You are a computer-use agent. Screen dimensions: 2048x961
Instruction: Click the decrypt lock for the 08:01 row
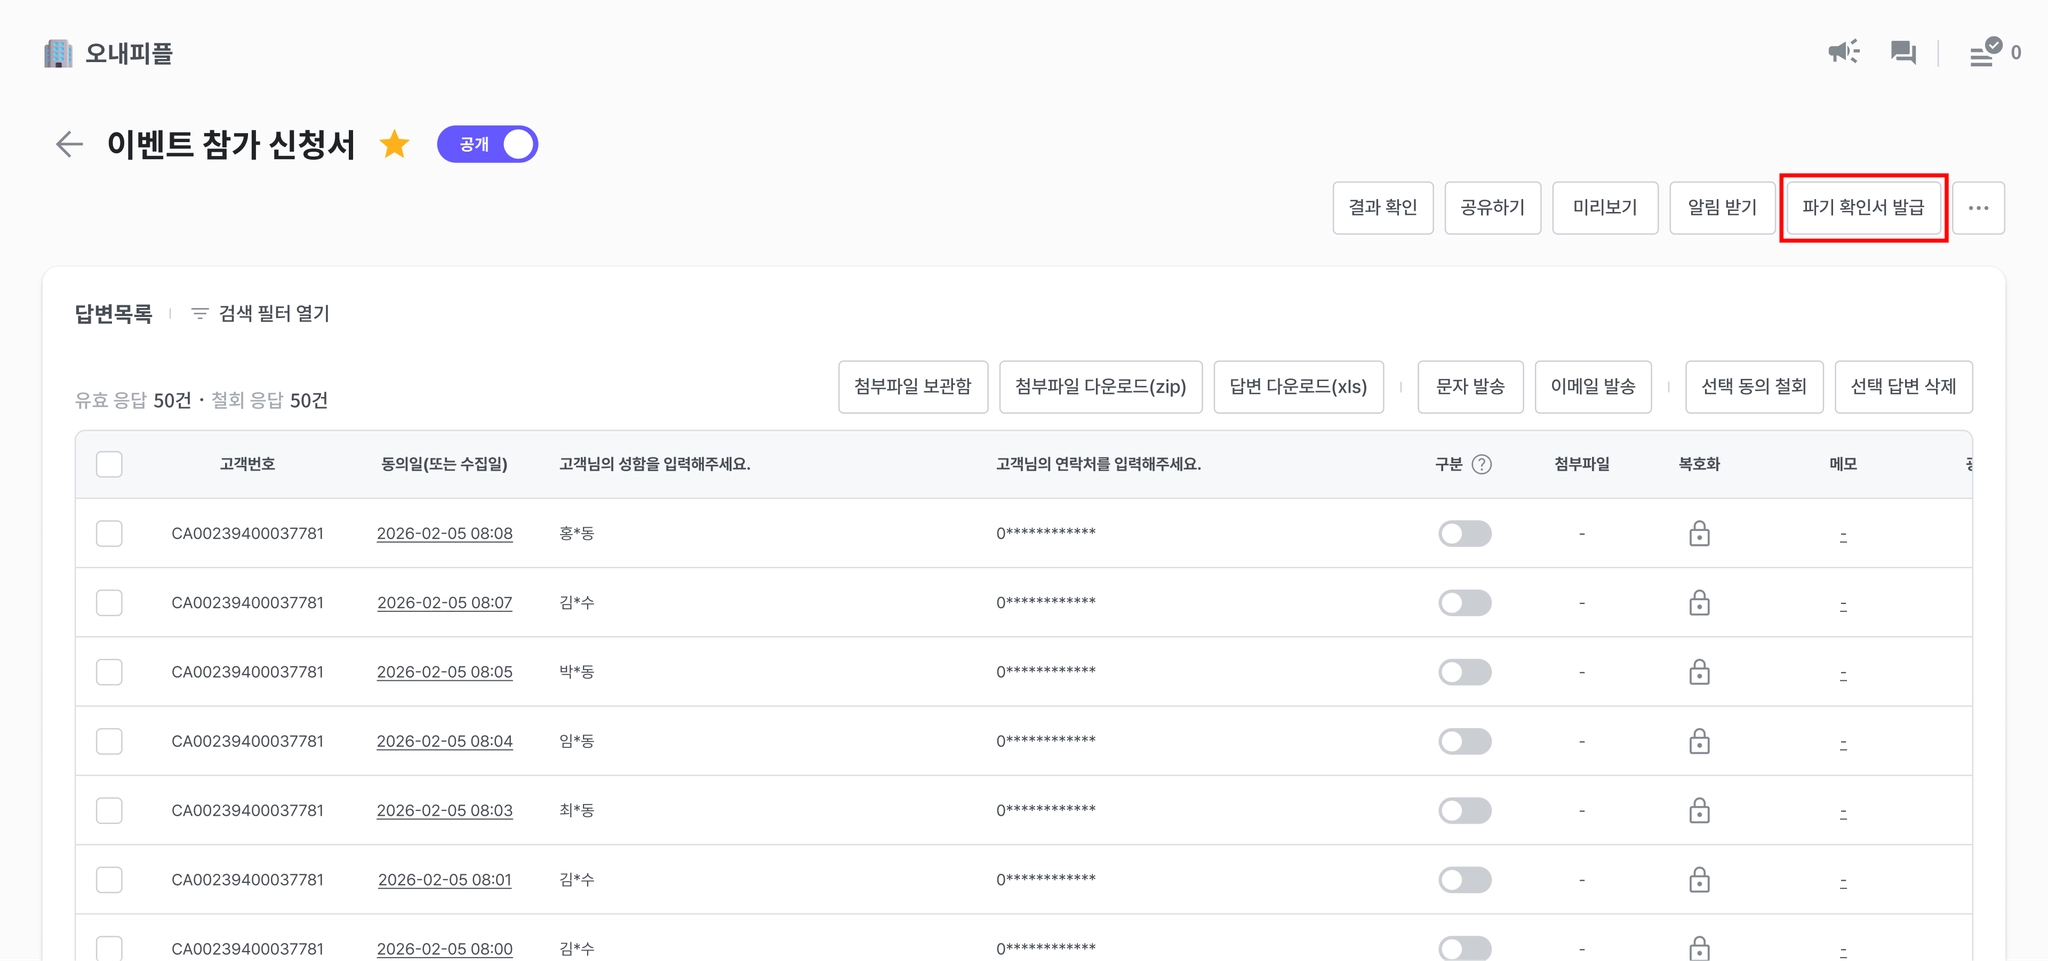[x=1699, y=880]
